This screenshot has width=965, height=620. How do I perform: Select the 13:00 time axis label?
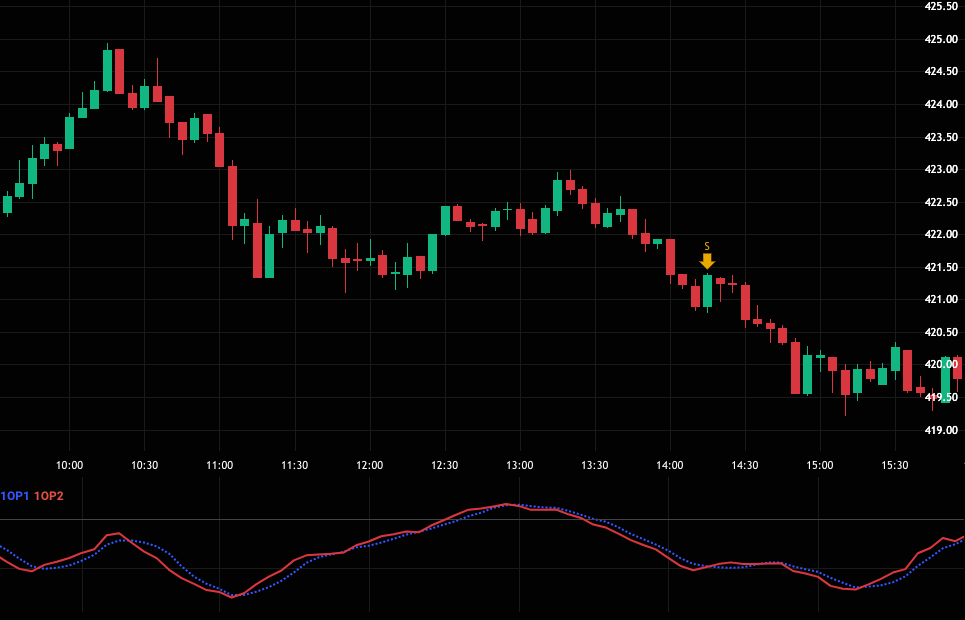(520, 465)
